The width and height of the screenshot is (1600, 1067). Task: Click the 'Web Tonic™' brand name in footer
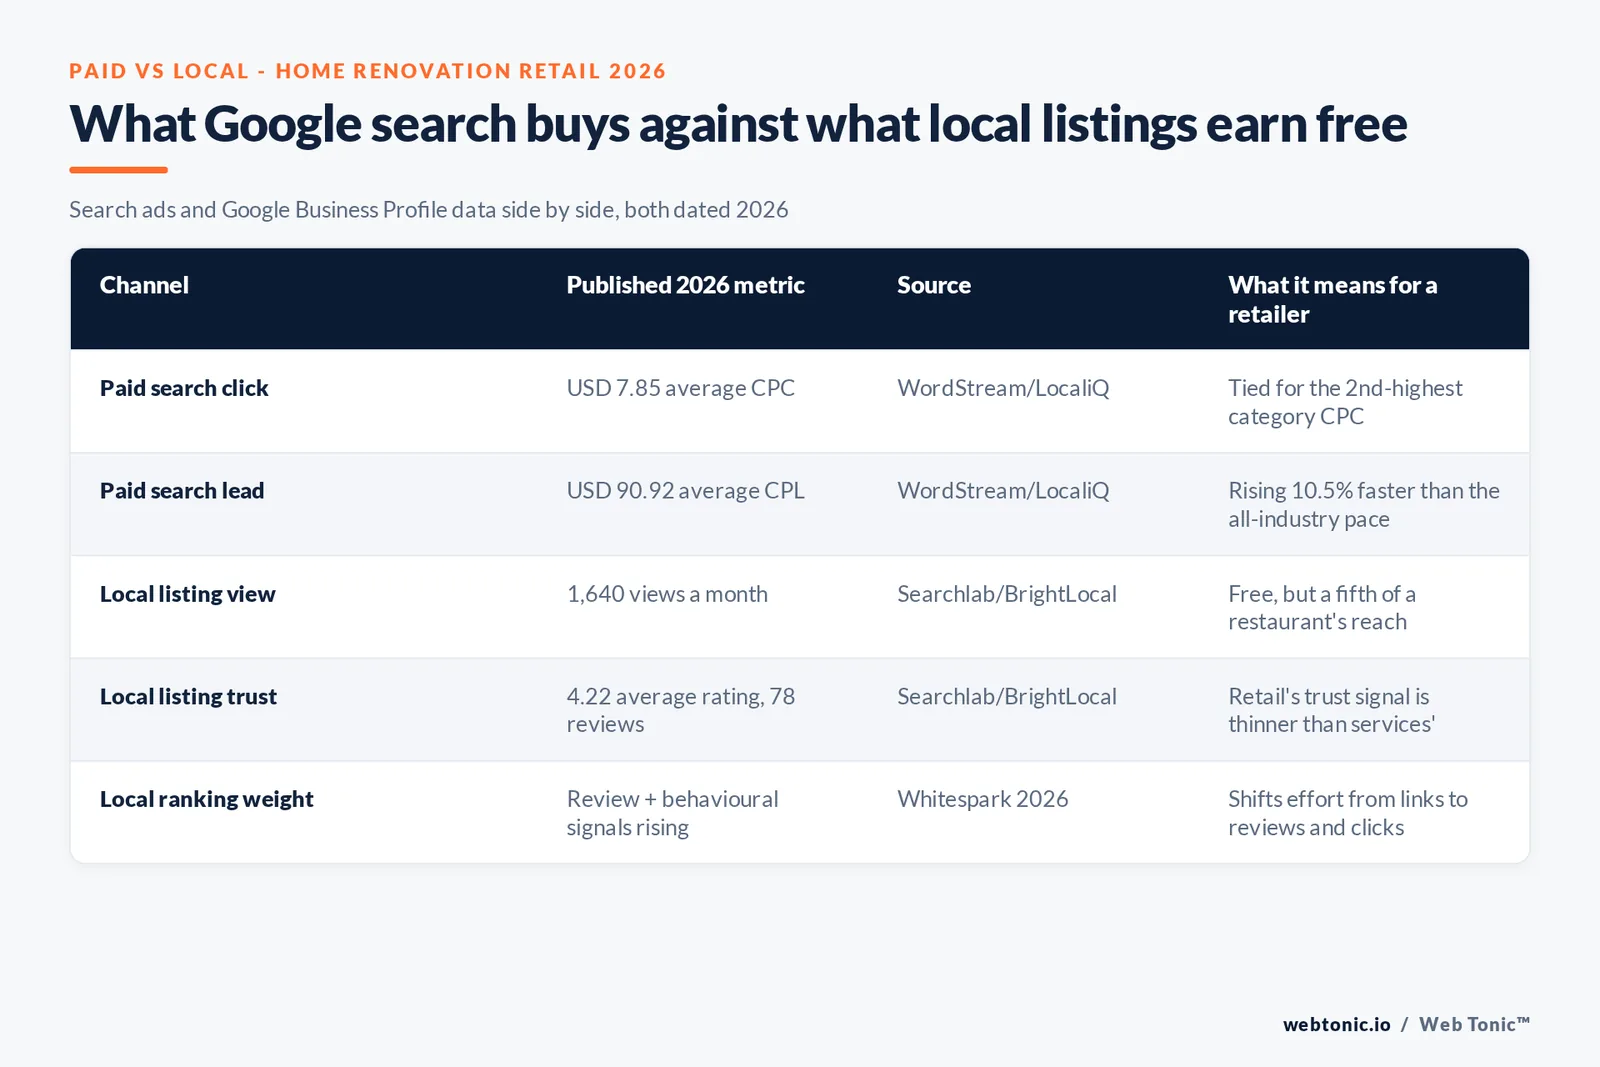[1474, 1024]
